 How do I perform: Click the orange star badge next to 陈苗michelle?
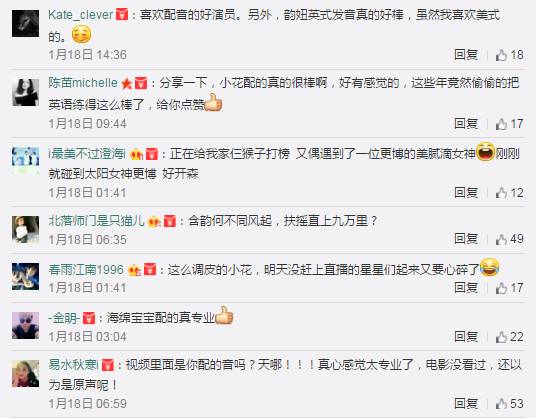(x=126, y=83)
